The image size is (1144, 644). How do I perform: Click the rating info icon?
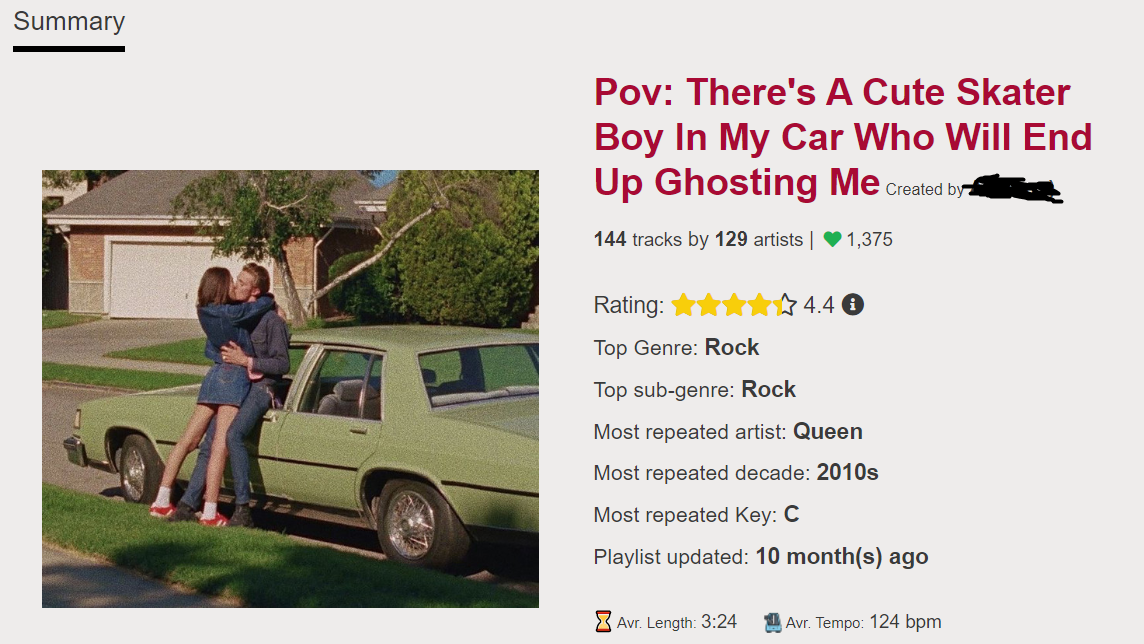(853, 304)
